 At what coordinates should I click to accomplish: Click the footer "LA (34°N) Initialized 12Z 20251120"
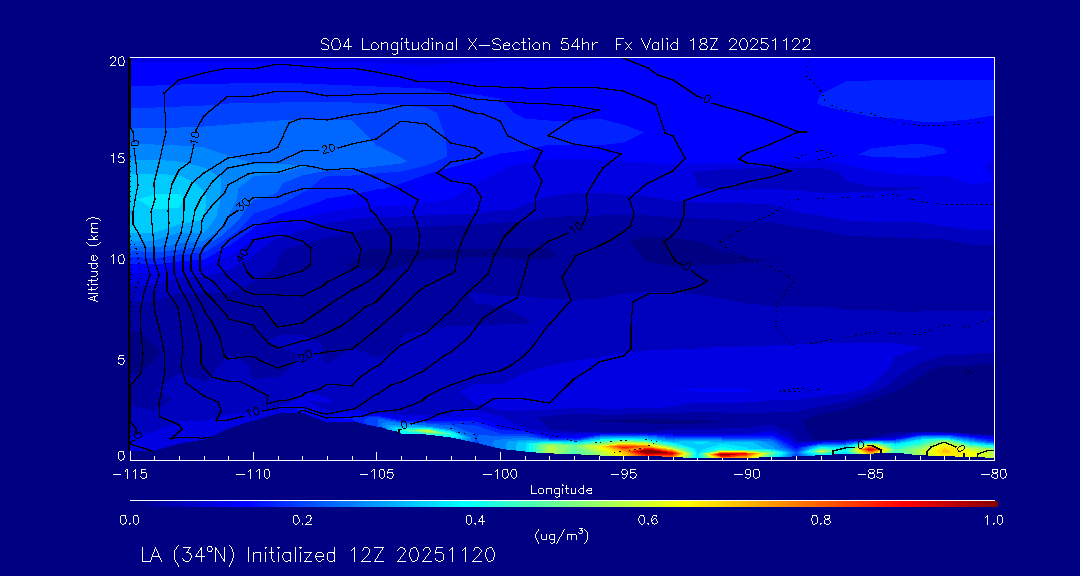(x=318, y=555)
